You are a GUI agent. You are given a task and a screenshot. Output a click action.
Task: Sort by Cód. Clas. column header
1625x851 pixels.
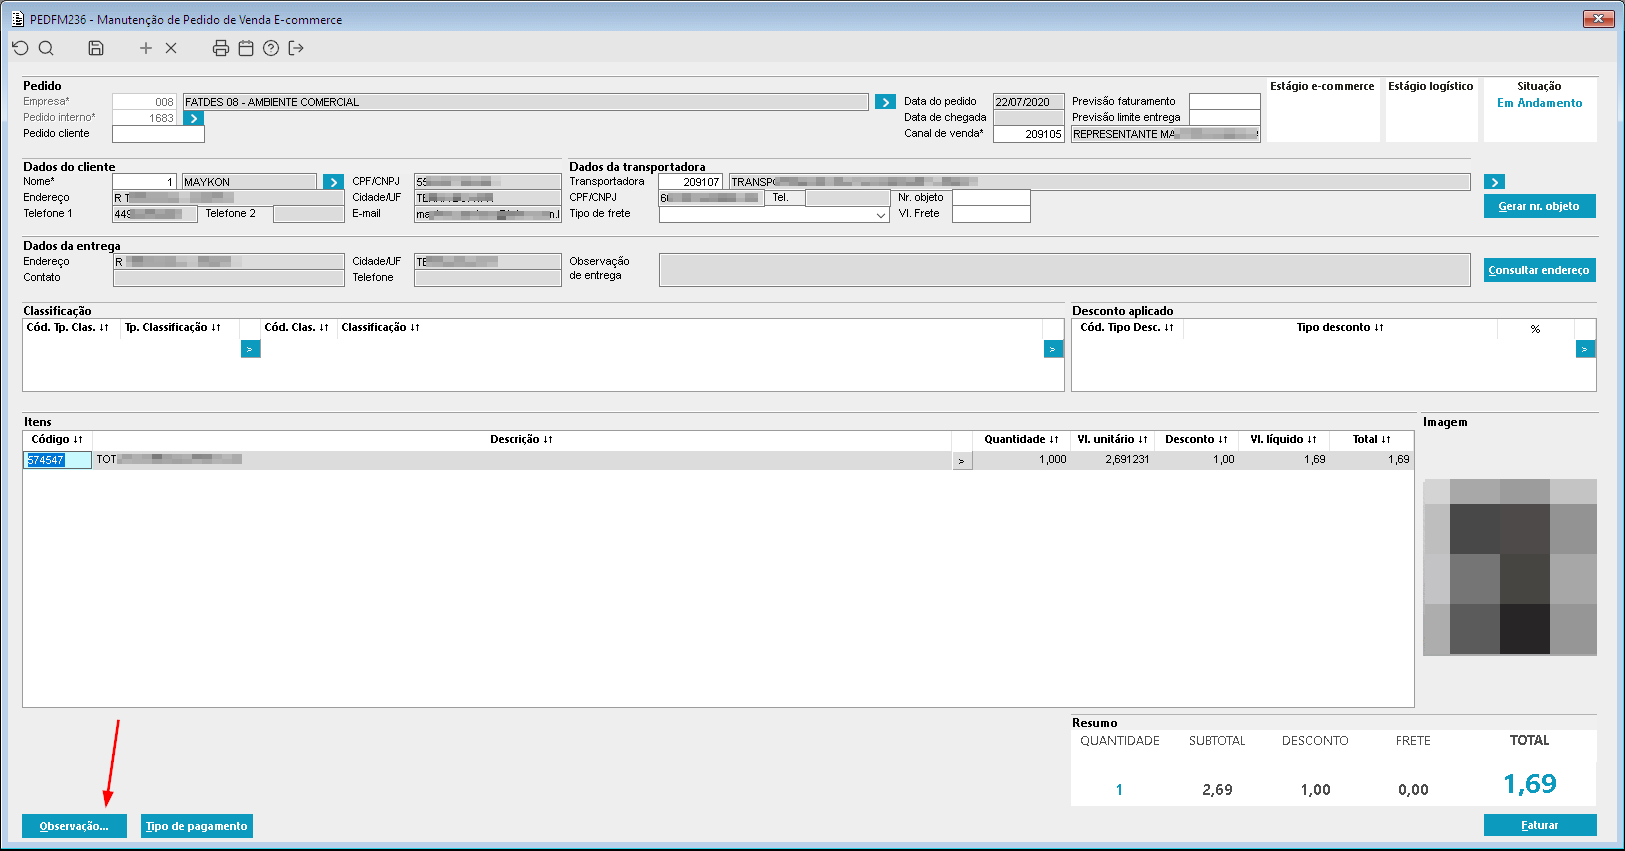[296, 327]
